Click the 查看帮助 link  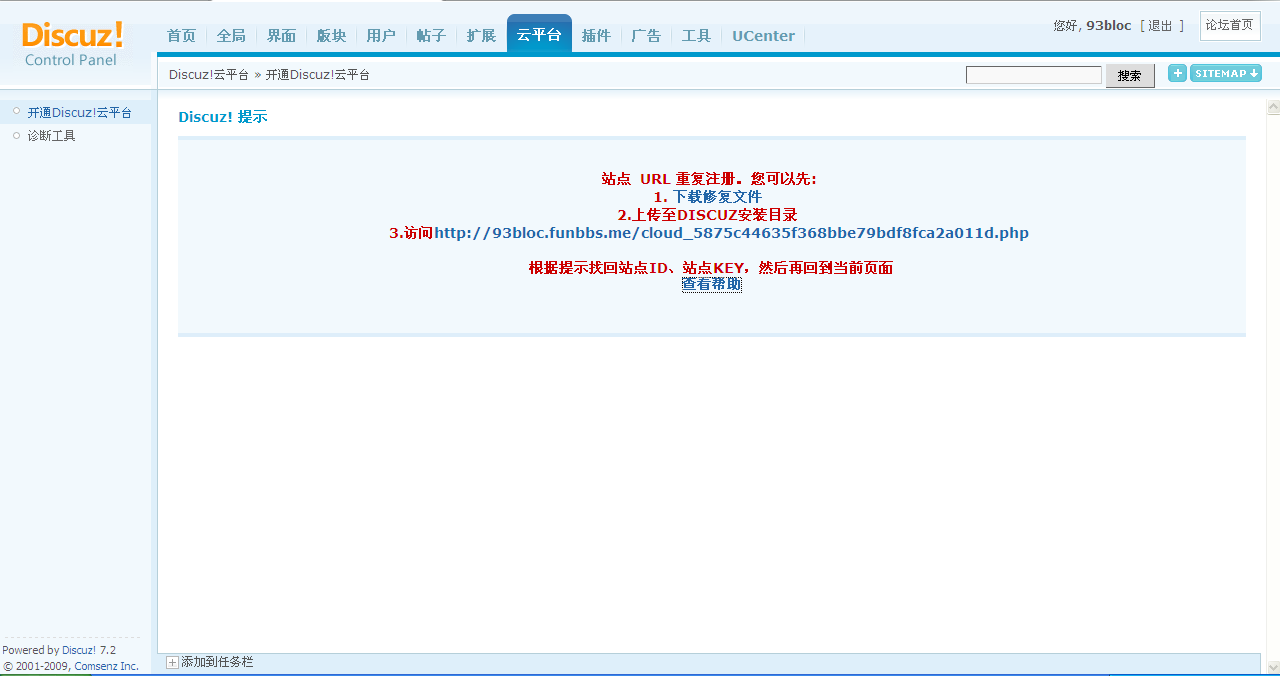pos(712,284)
